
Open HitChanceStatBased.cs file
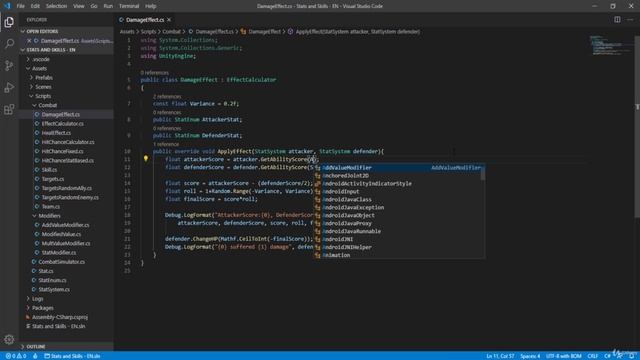click(x=67, y=160)
